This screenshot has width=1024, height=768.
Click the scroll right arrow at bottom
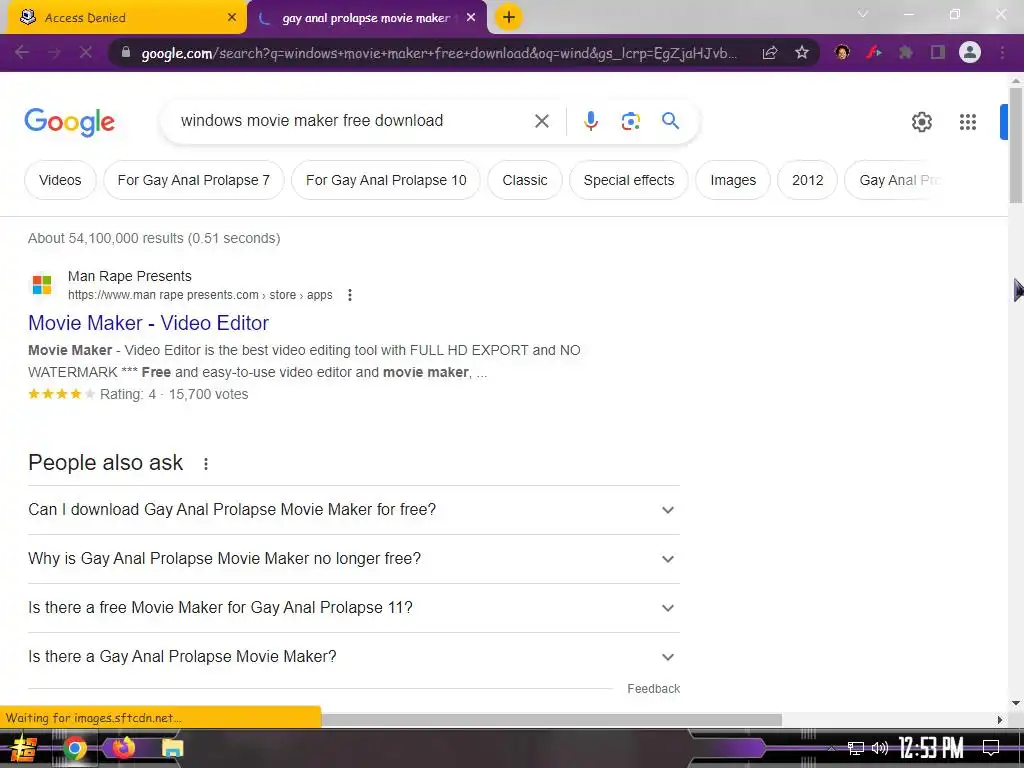coord(999,720)
